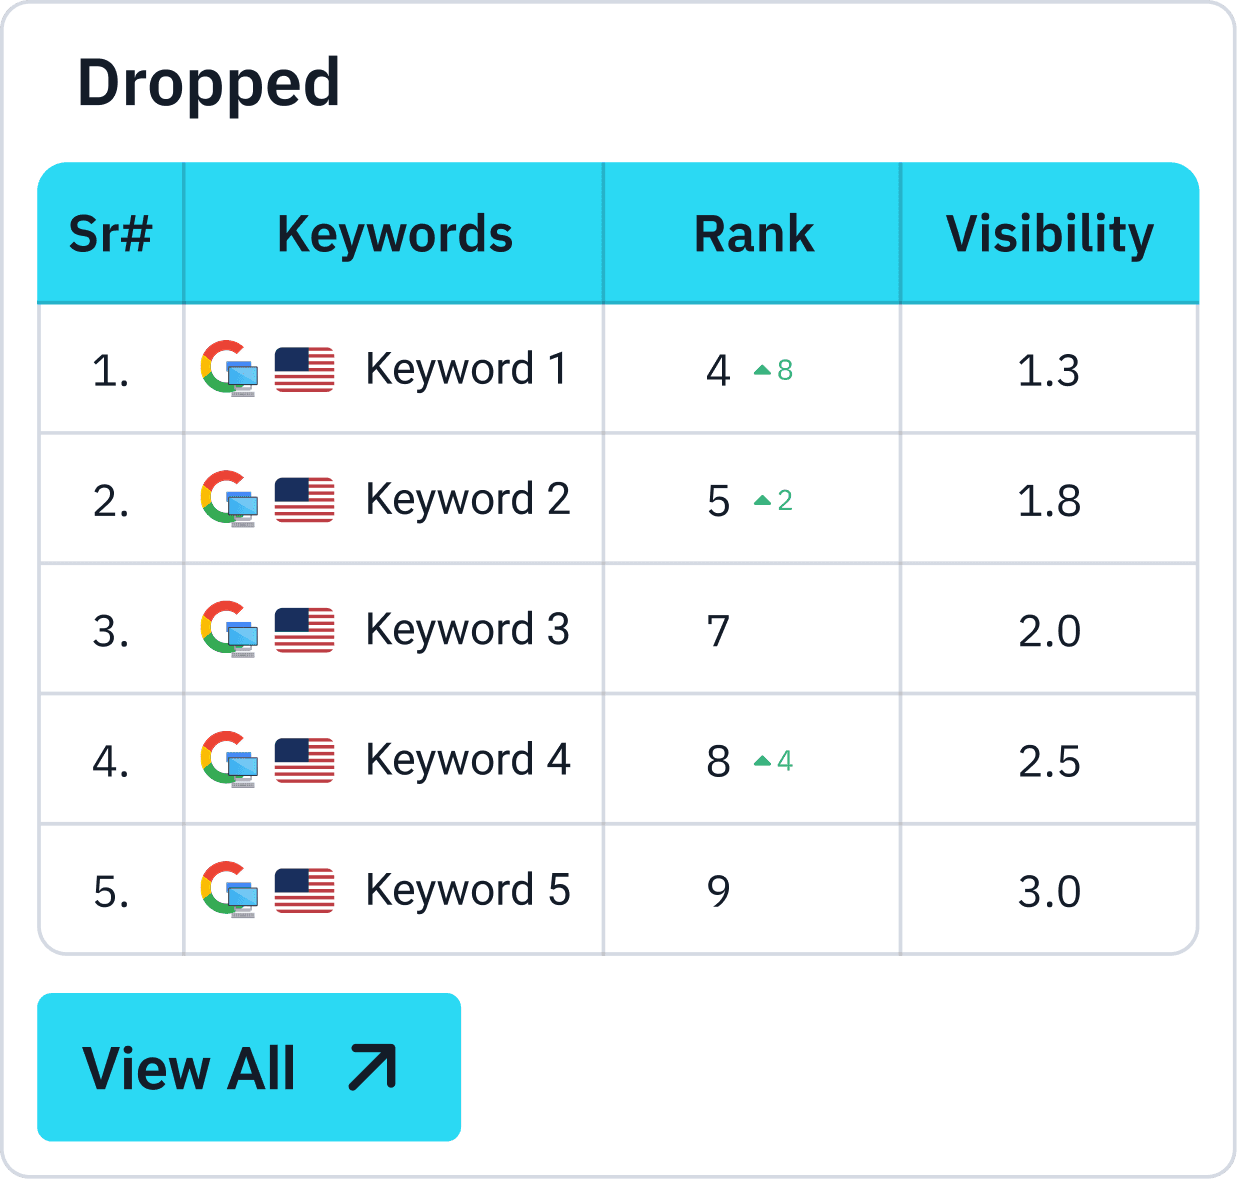The height and width of the screenshot is (1179, 1237).
Task: Click the rank value 9 for Keyword 5
Action: click(x=718, y=891)
